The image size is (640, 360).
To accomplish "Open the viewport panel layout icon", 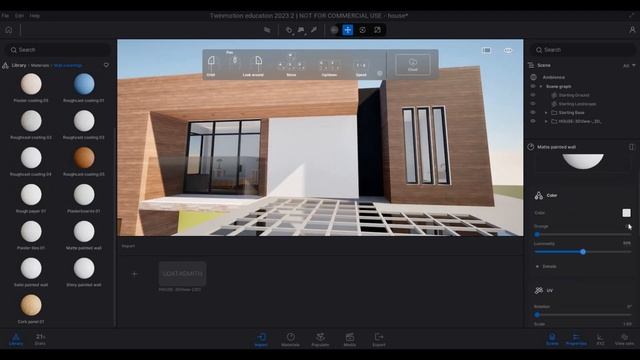I will click(486, 51).
